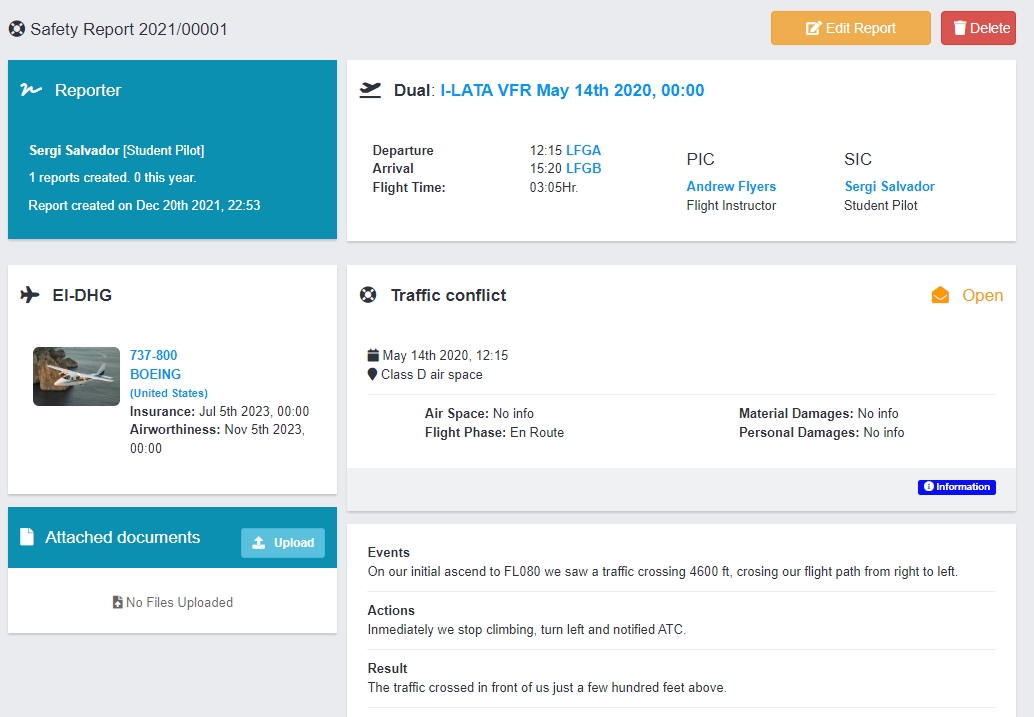The image size is (1034, 717).
Task: Open Sergi Salvador SIC profile link
Action: tap(889, 186)
